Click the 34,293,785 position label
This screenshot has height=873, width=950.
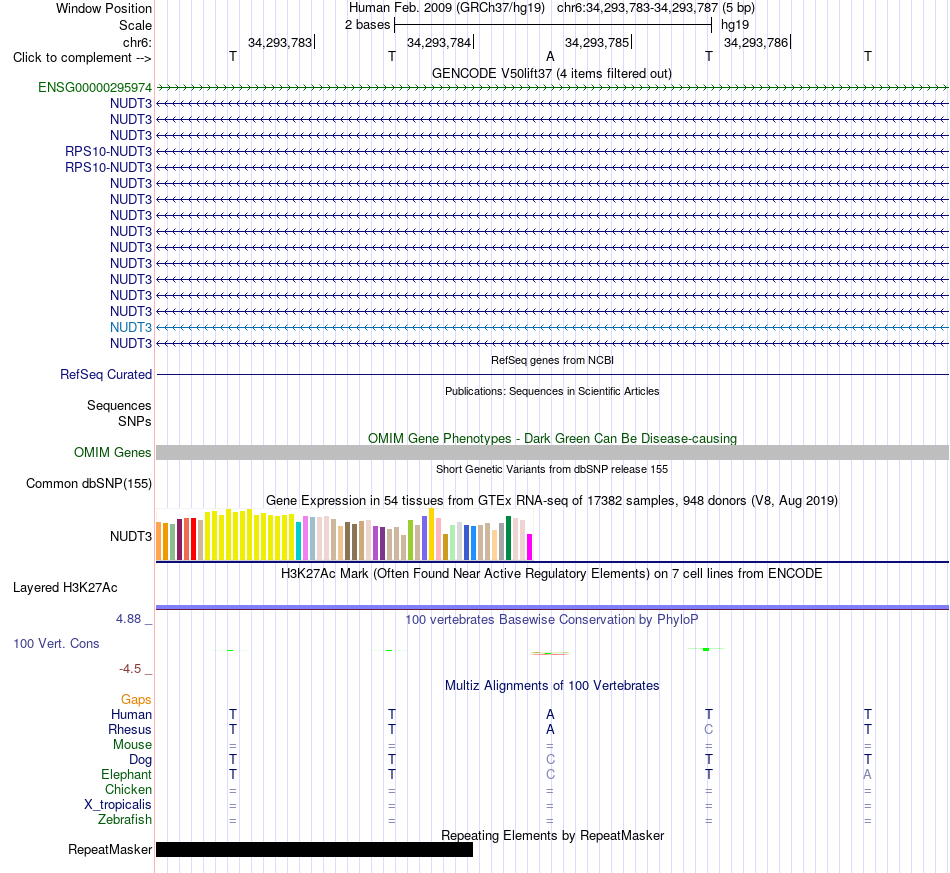[597, 42]
